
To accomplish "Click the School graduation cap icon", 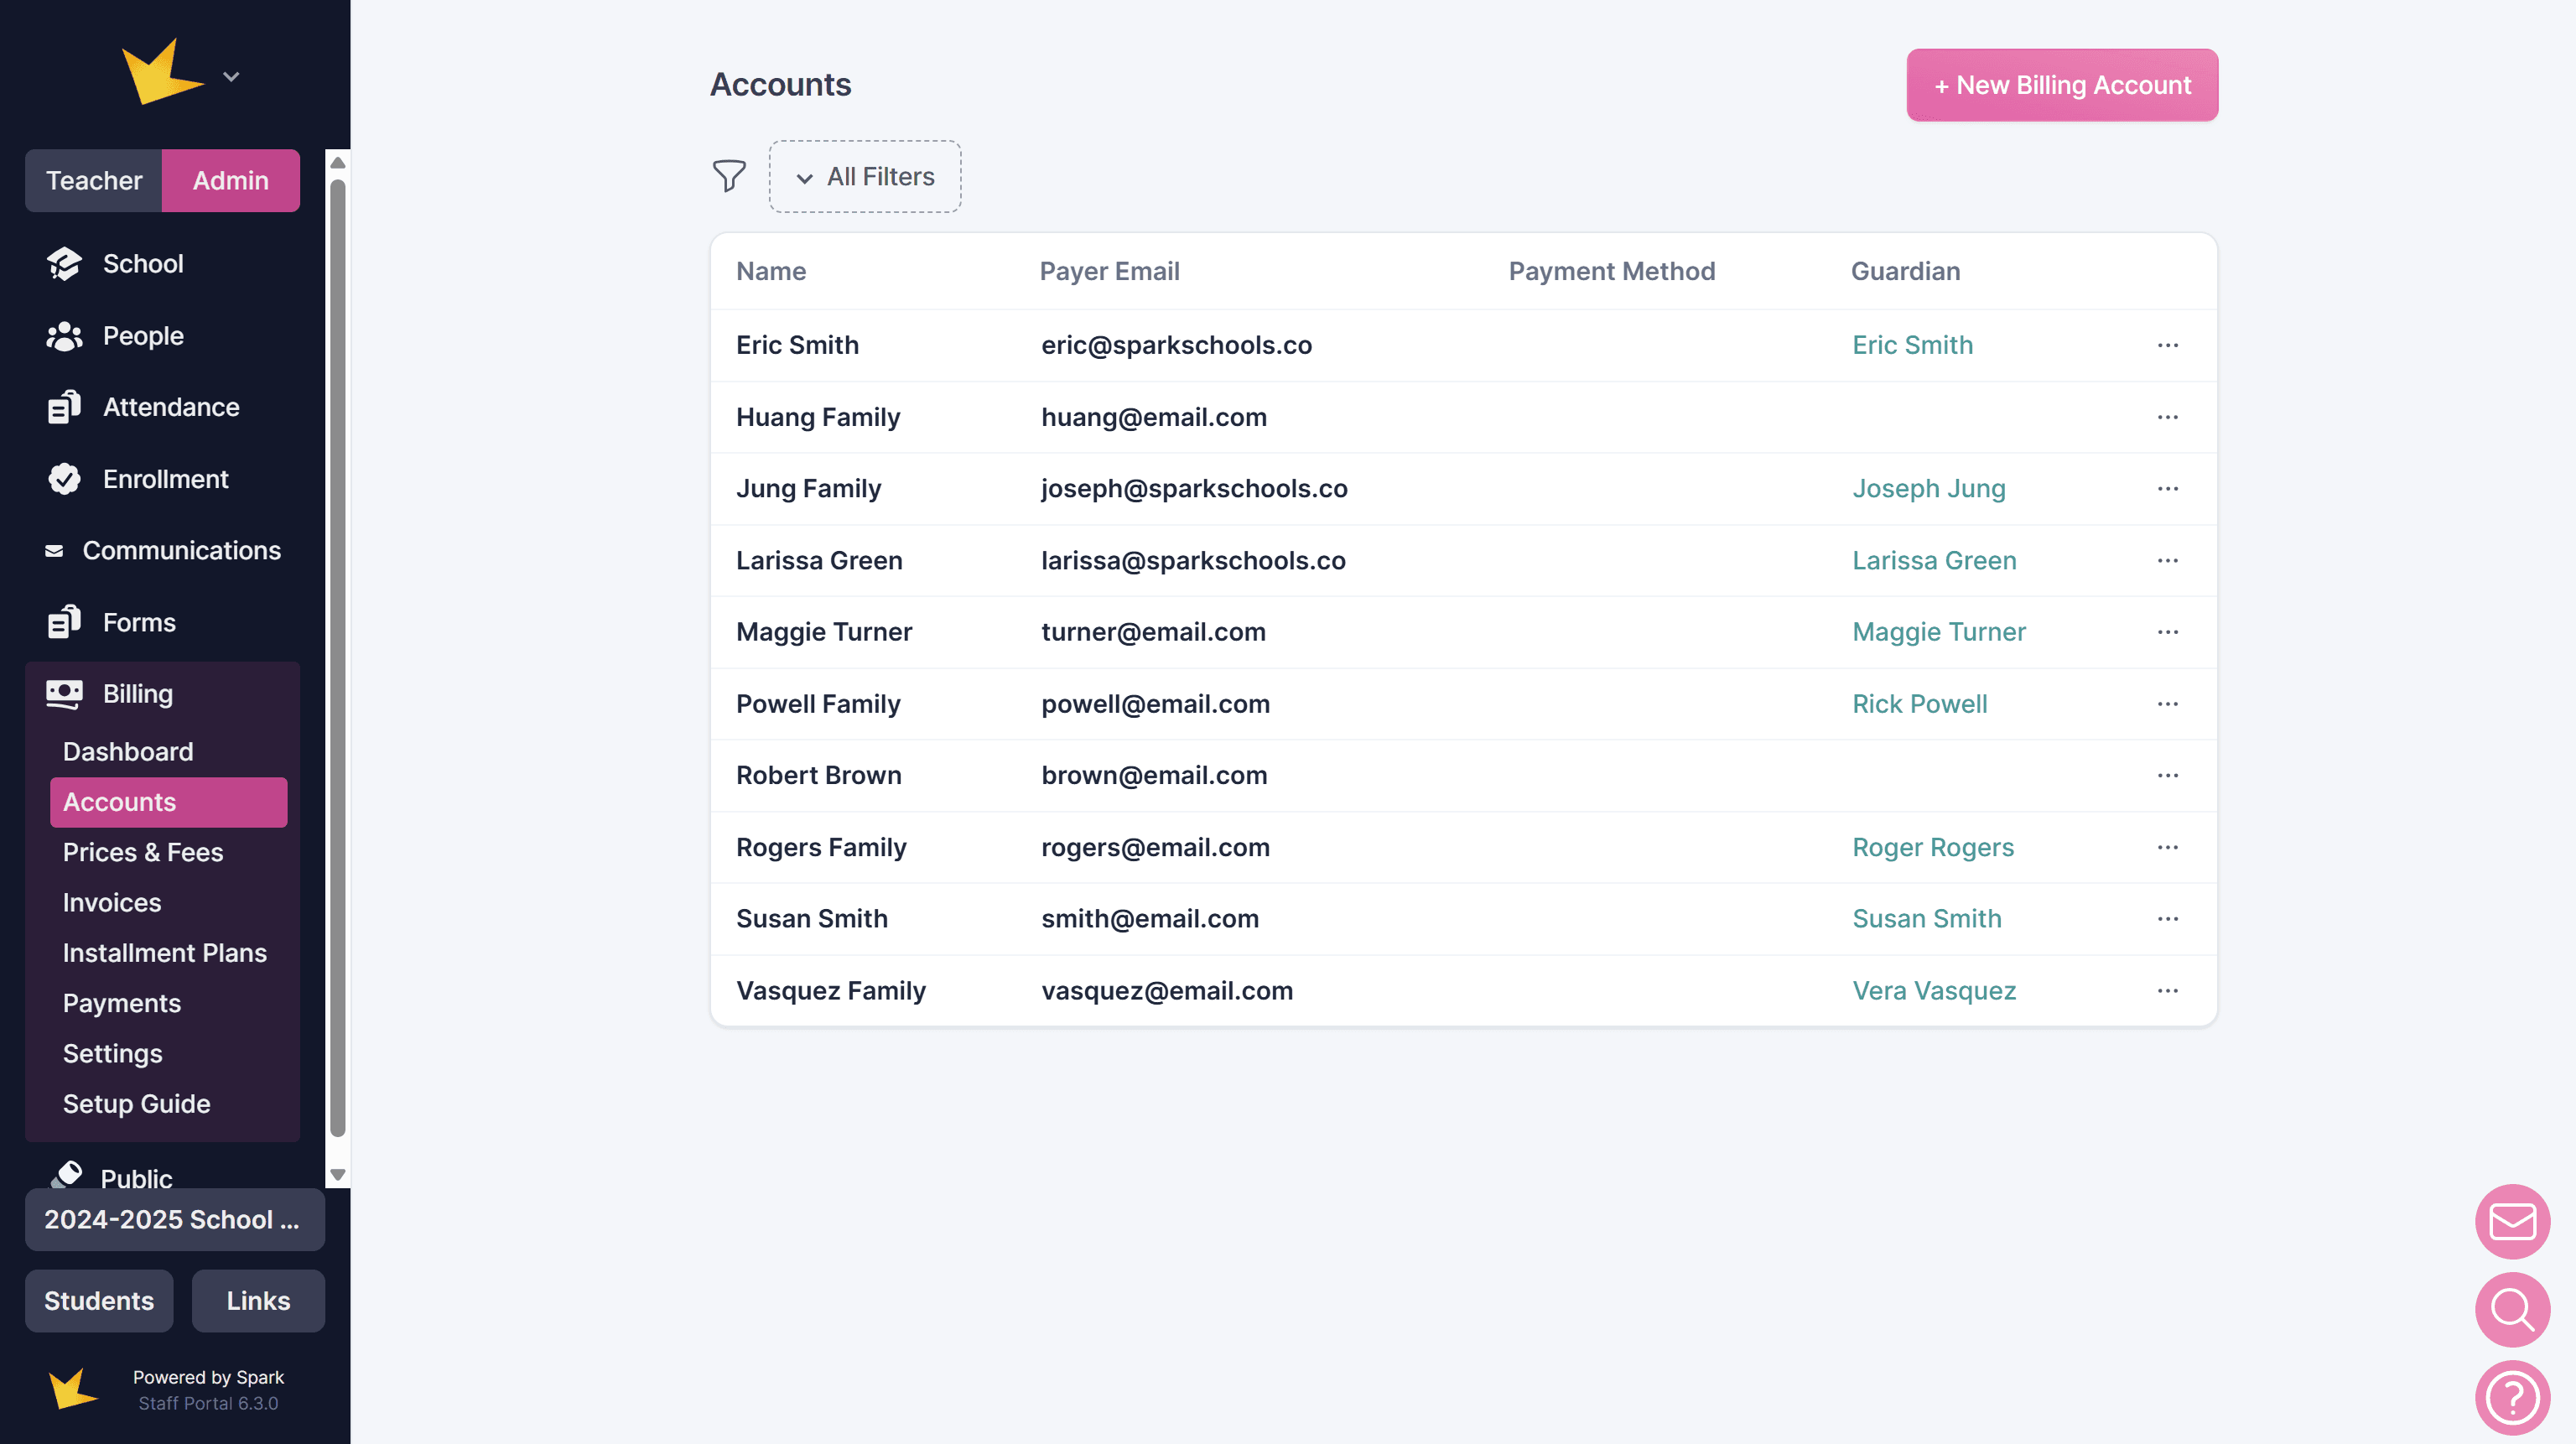I will tap(64, 264).
